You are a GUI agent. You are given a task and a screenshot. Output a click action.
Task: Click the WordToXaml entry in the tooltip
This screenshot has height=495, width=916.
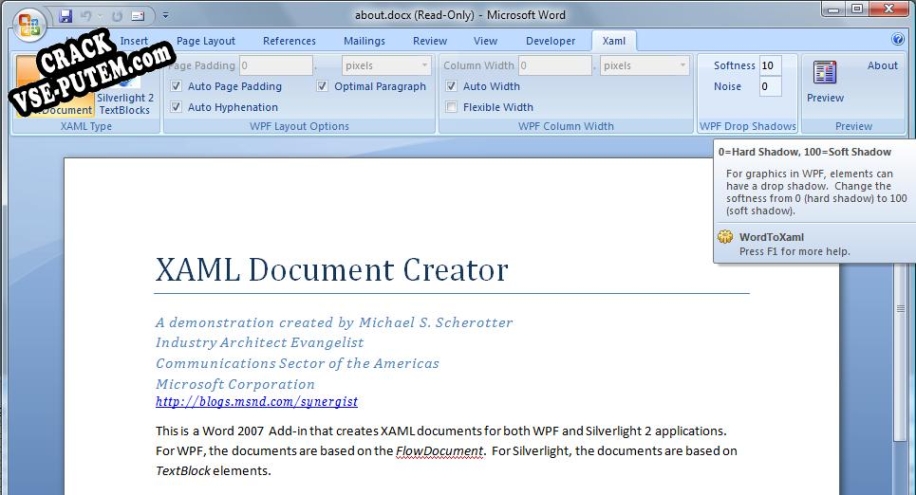coord(771,237)
